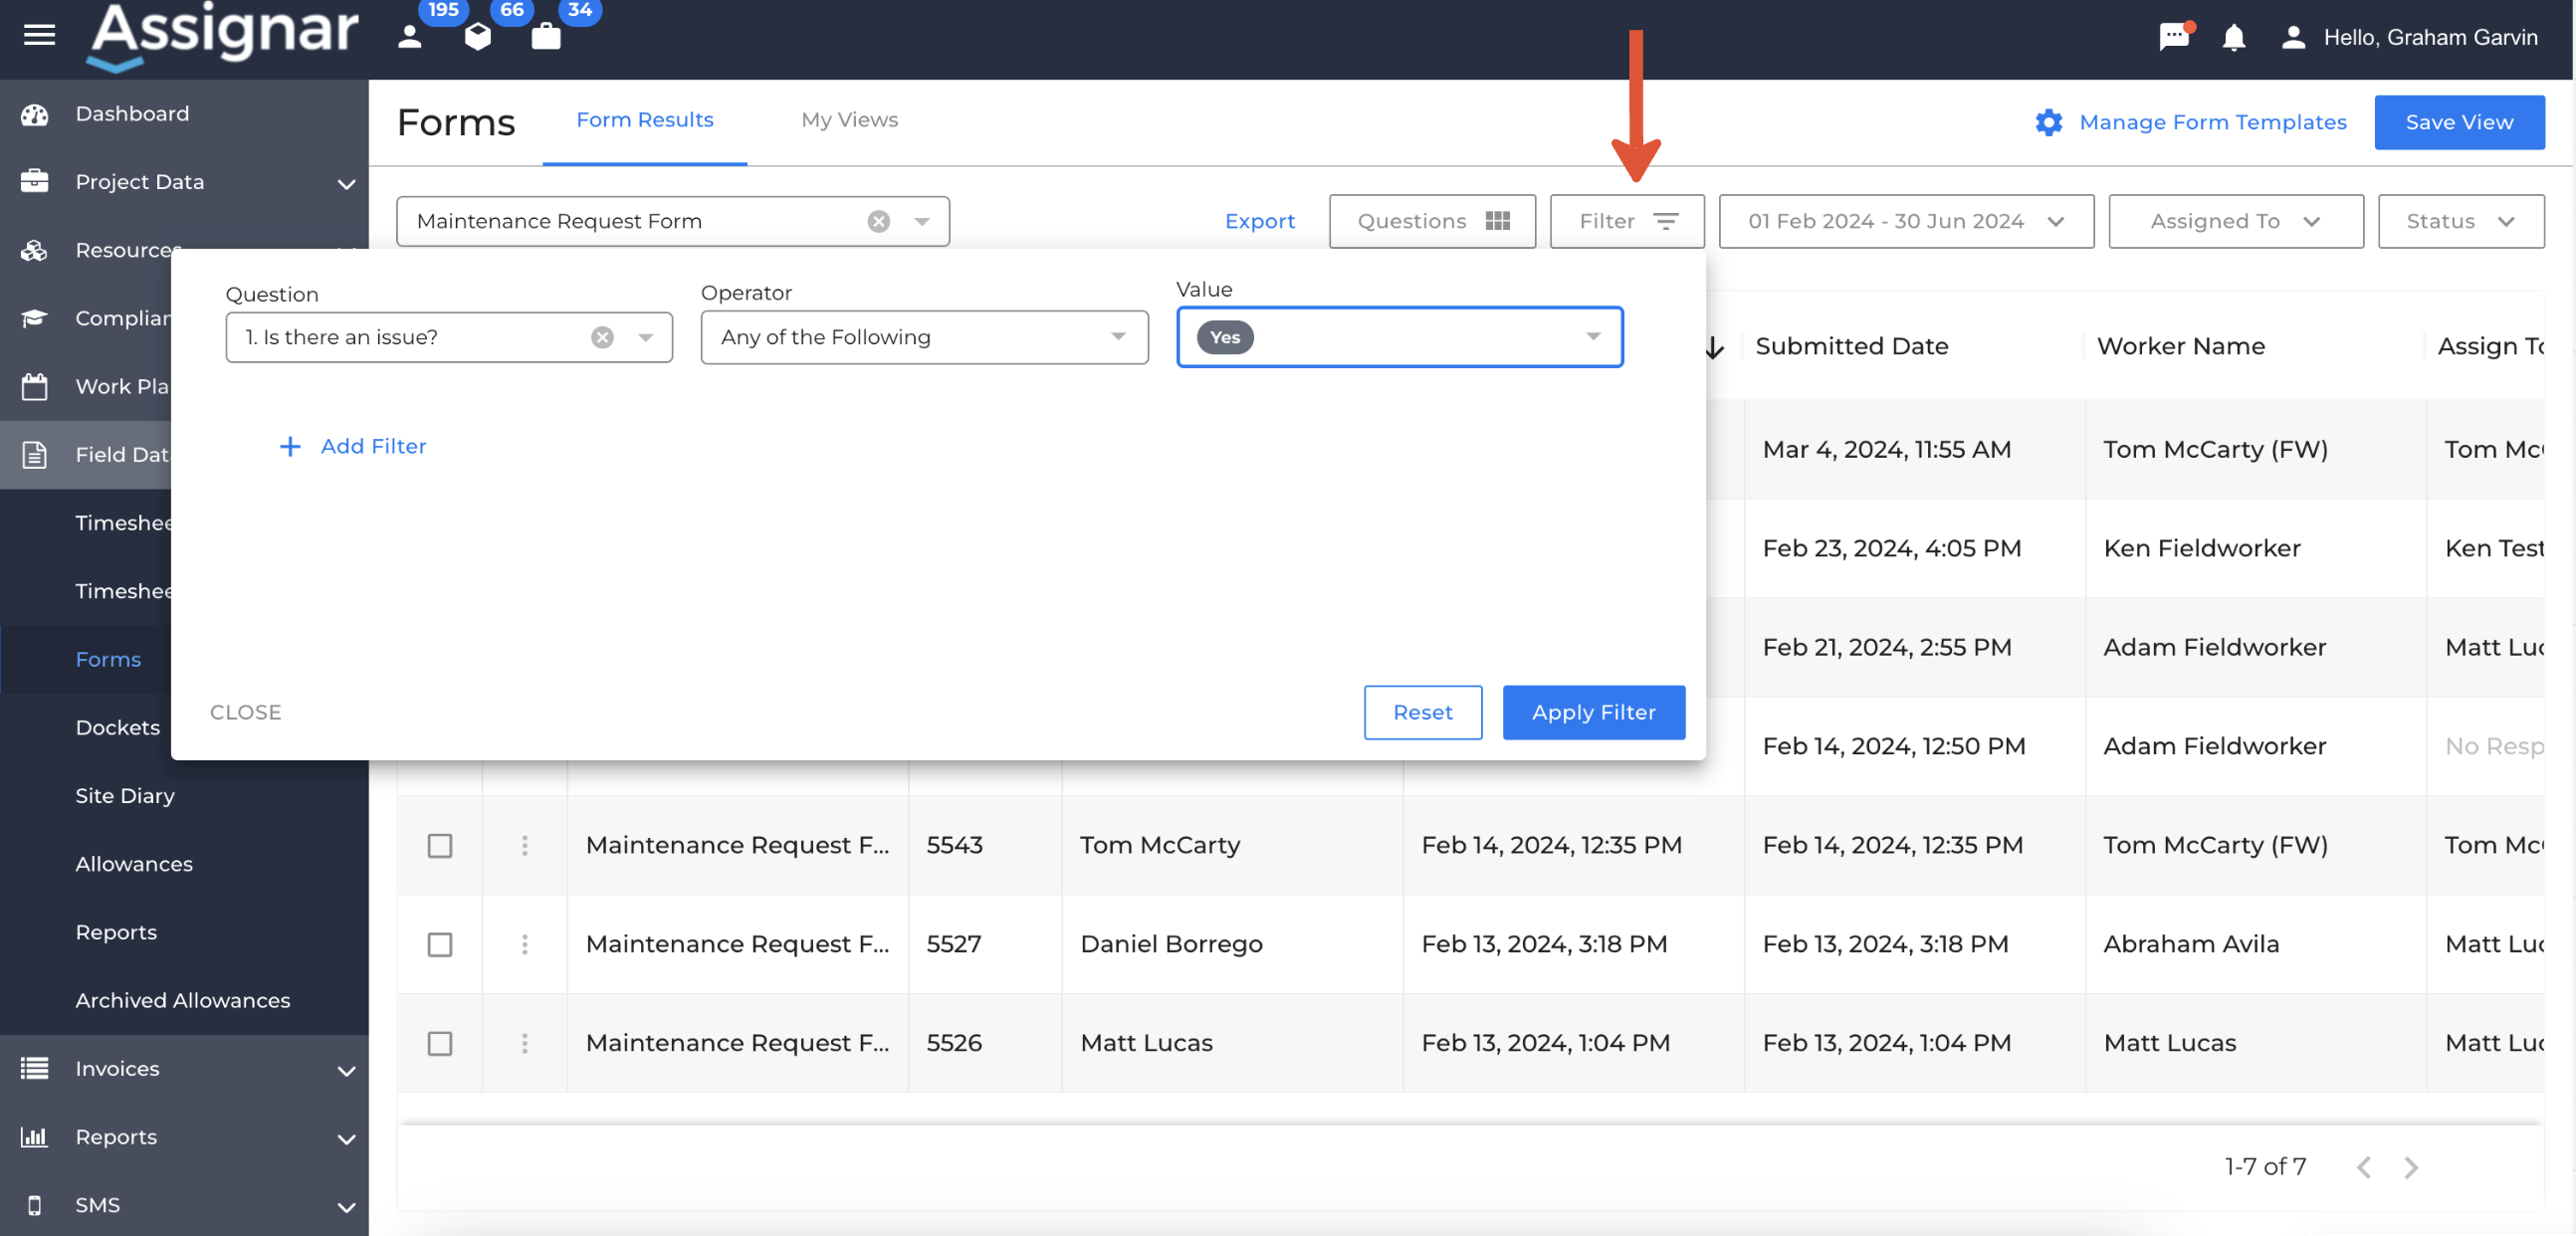The image size is (2576, 1236).
Task: Clear the Maintenance Request Form selection
Action: click(878, 221)
